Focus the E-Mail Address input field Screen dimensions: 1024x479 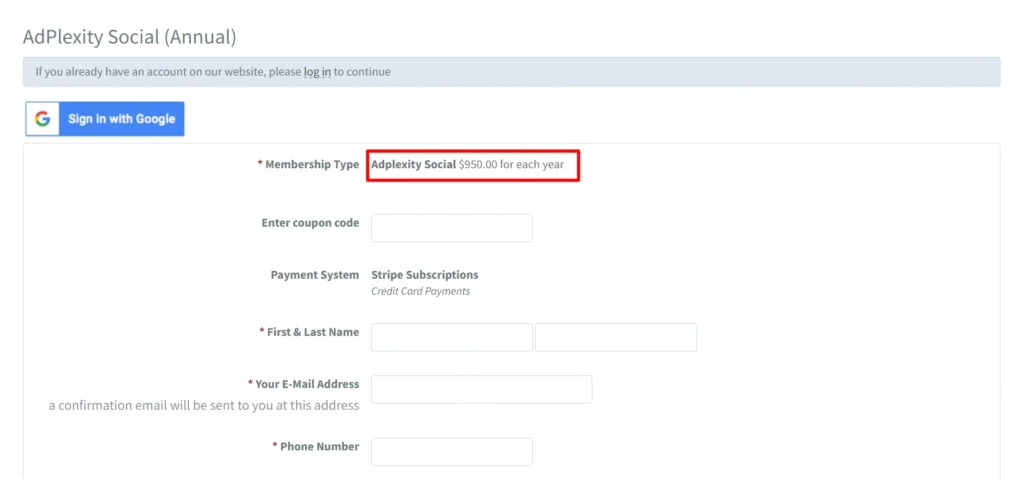pyautogui.click(x=481, y=389)
